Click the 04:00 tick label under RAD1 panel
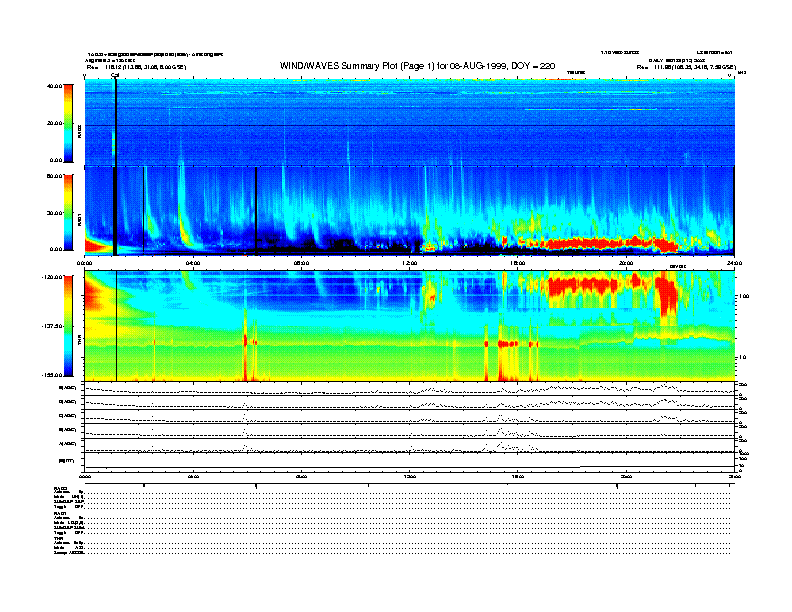The image size is (792, 612). click(x=193, y=263)
